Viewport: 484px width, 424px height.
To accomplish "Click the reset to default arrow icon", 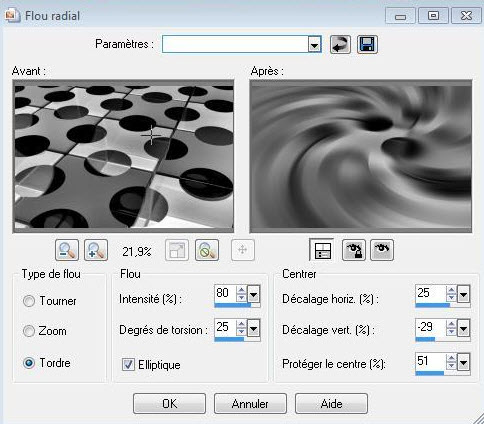I will (x=340, y=44).
